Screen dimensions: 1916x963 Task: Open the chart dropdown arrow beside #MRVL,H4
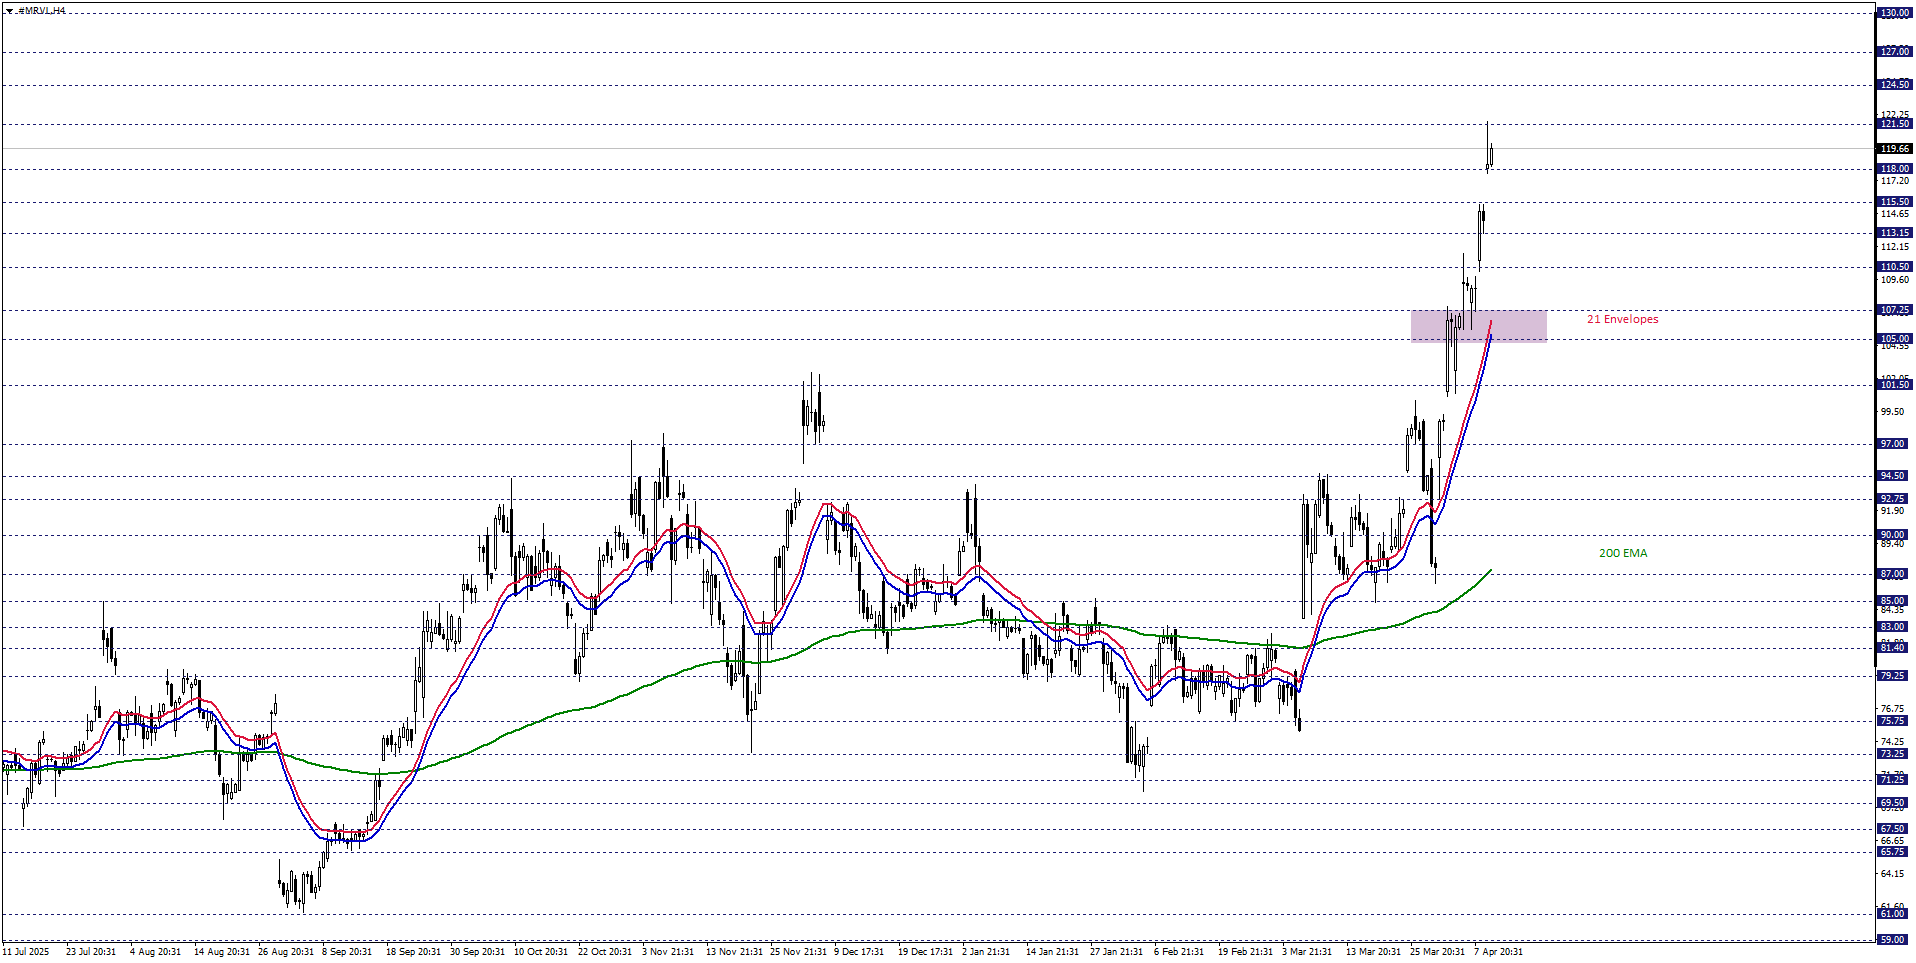pos(9,11)
